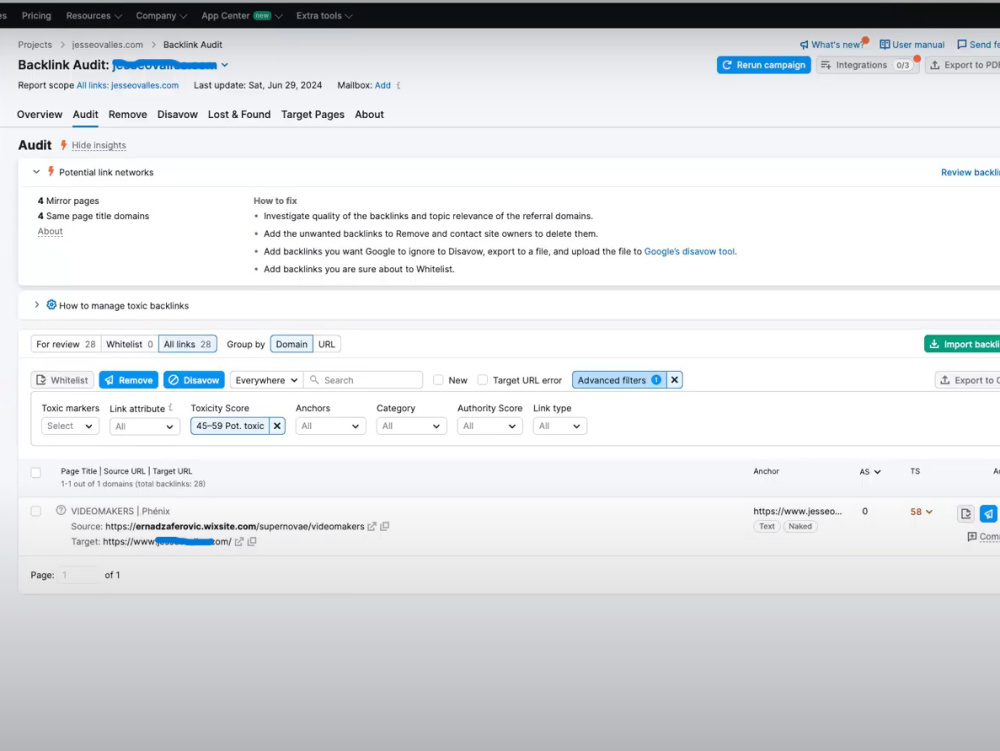
Task: Show All links 28
Action: 188,344
